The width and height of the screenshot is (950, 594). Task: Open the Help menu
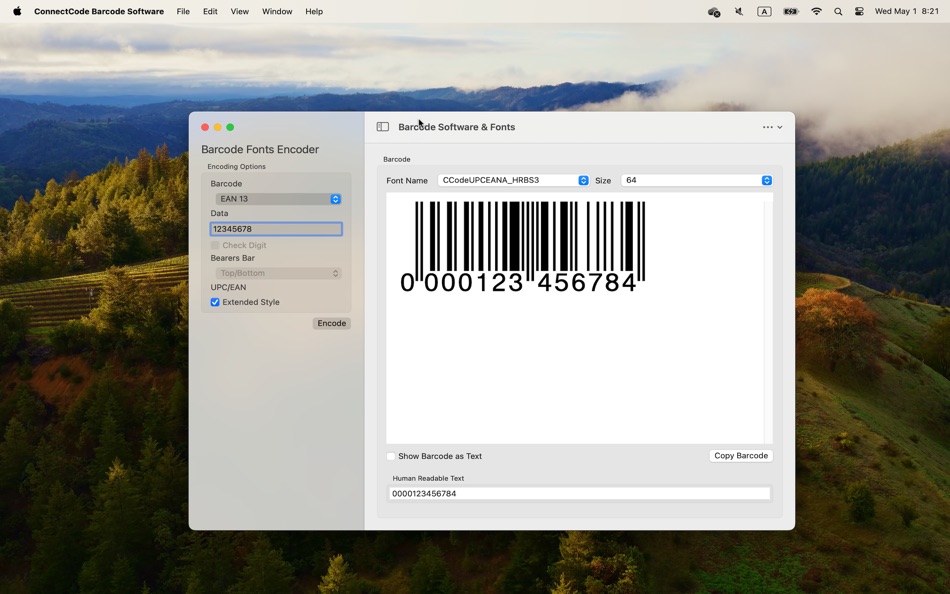(314, 12)
